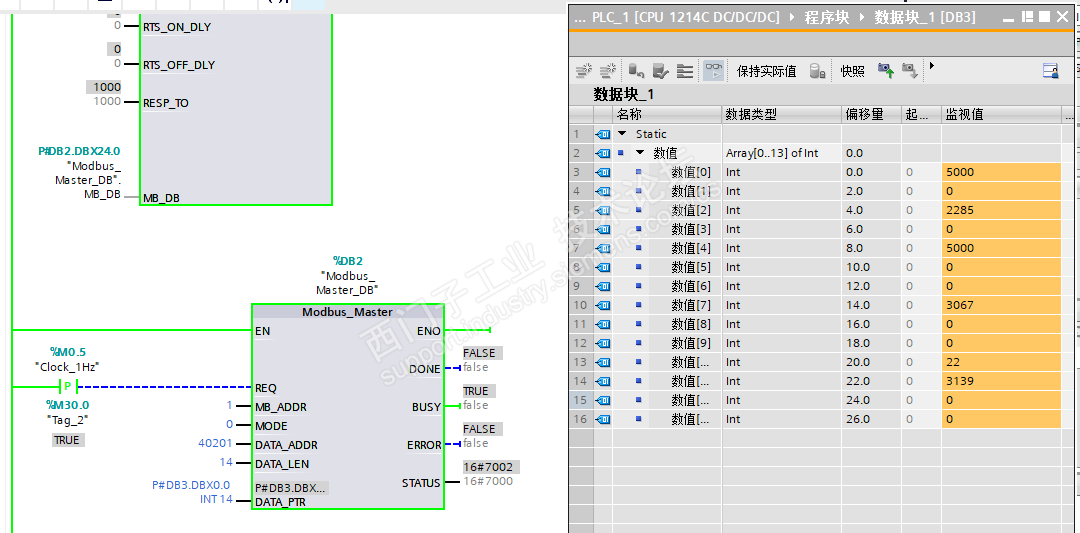This screenshot has height=533, width=1080.
Task: Select the 数值[9] row name
Action: [x=691, y=343]
